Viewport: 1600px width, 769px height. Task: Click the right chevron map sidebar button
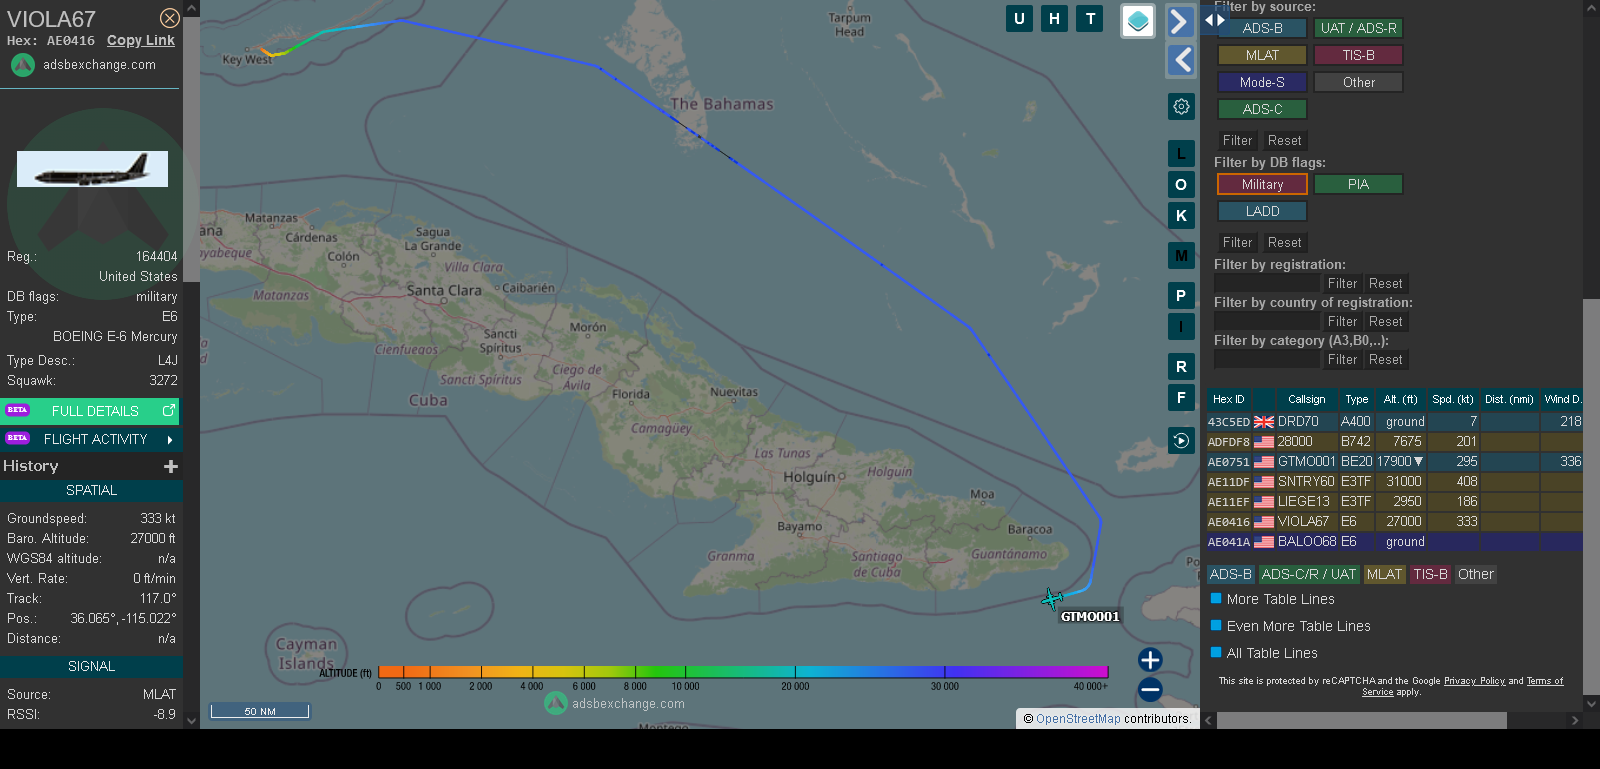(x=1181, y=22)
